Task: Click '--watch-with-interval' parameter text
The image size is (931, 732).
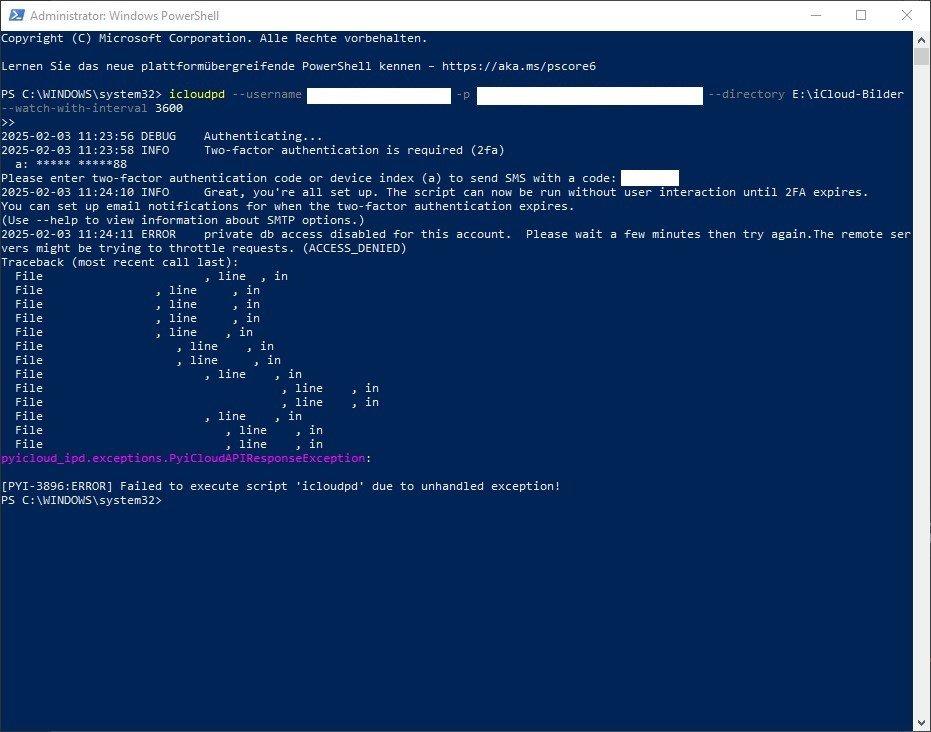Action: point(74,108)
